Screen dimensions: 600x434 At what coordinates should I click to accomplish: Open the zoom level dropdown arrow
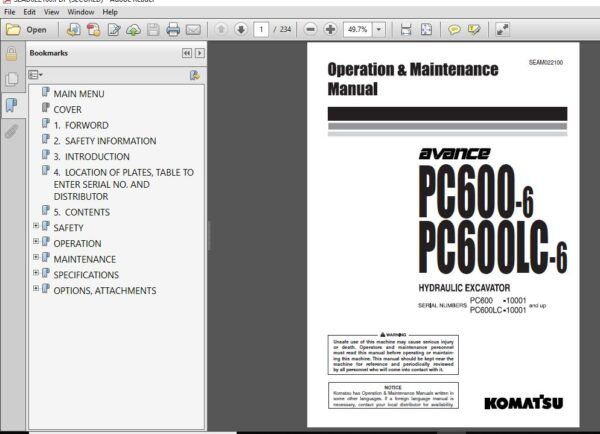378,29
